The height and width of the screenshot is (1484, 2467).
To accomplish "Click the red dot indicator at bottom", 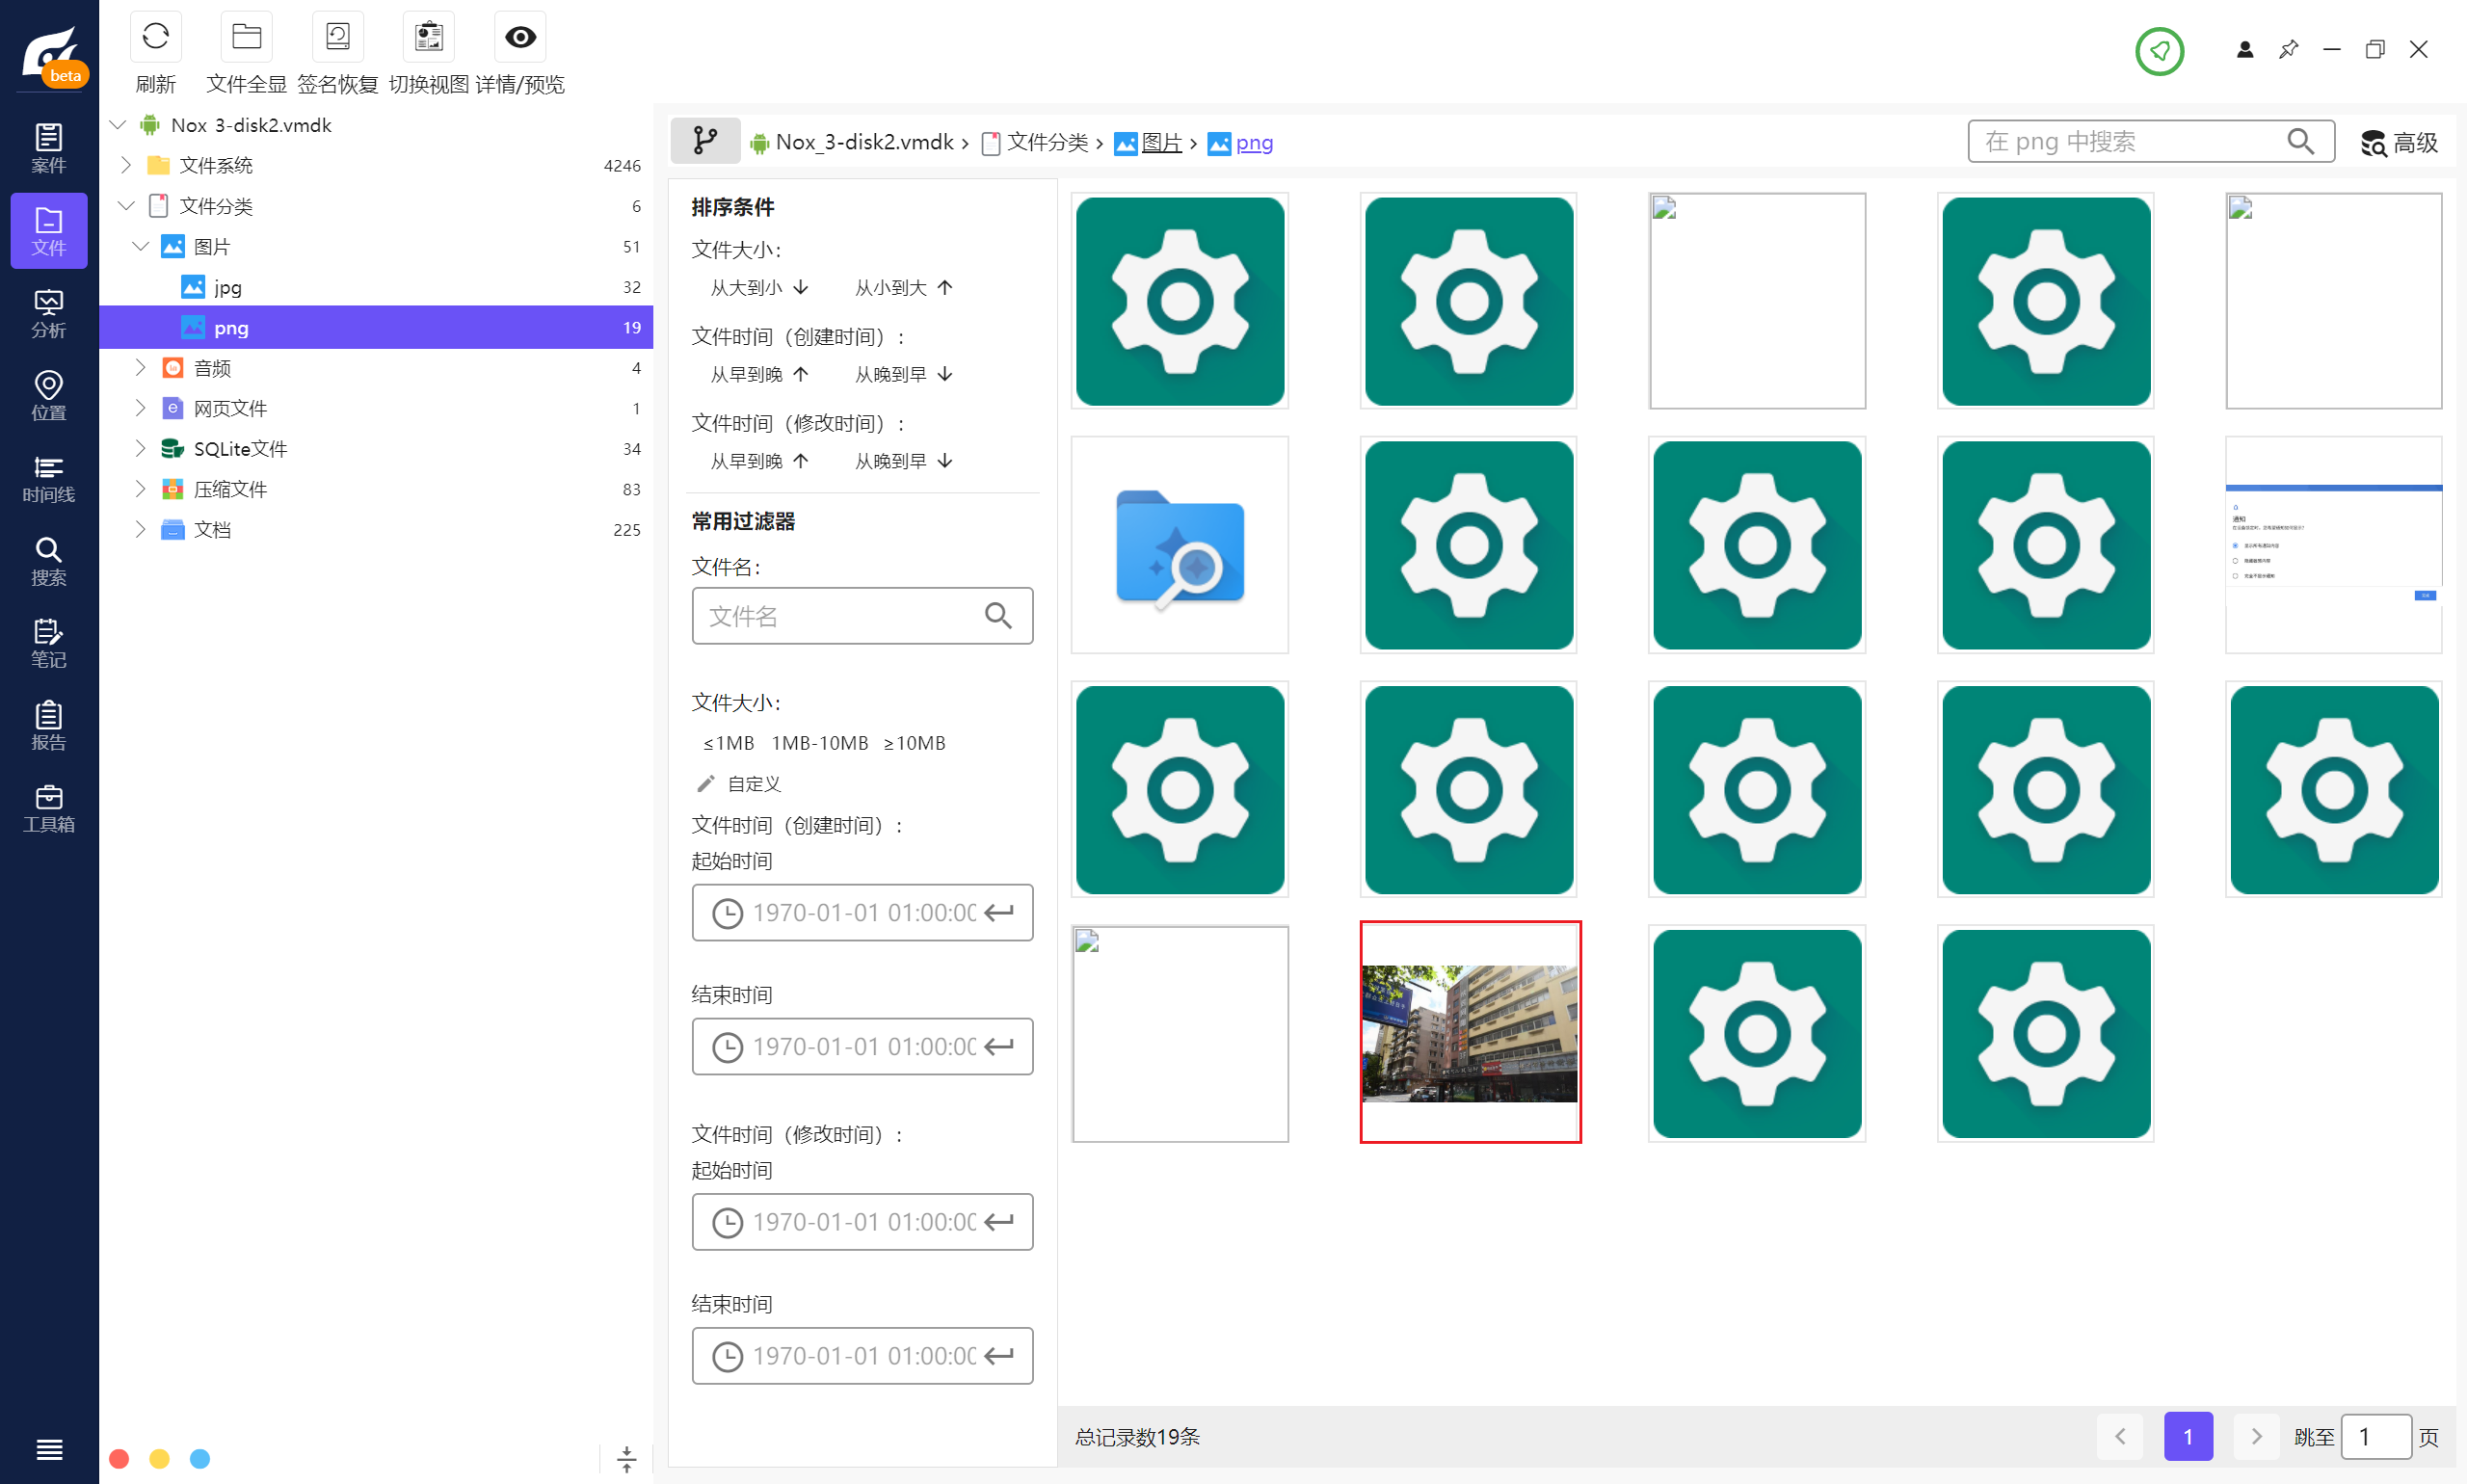I will tap(119, 1459).
